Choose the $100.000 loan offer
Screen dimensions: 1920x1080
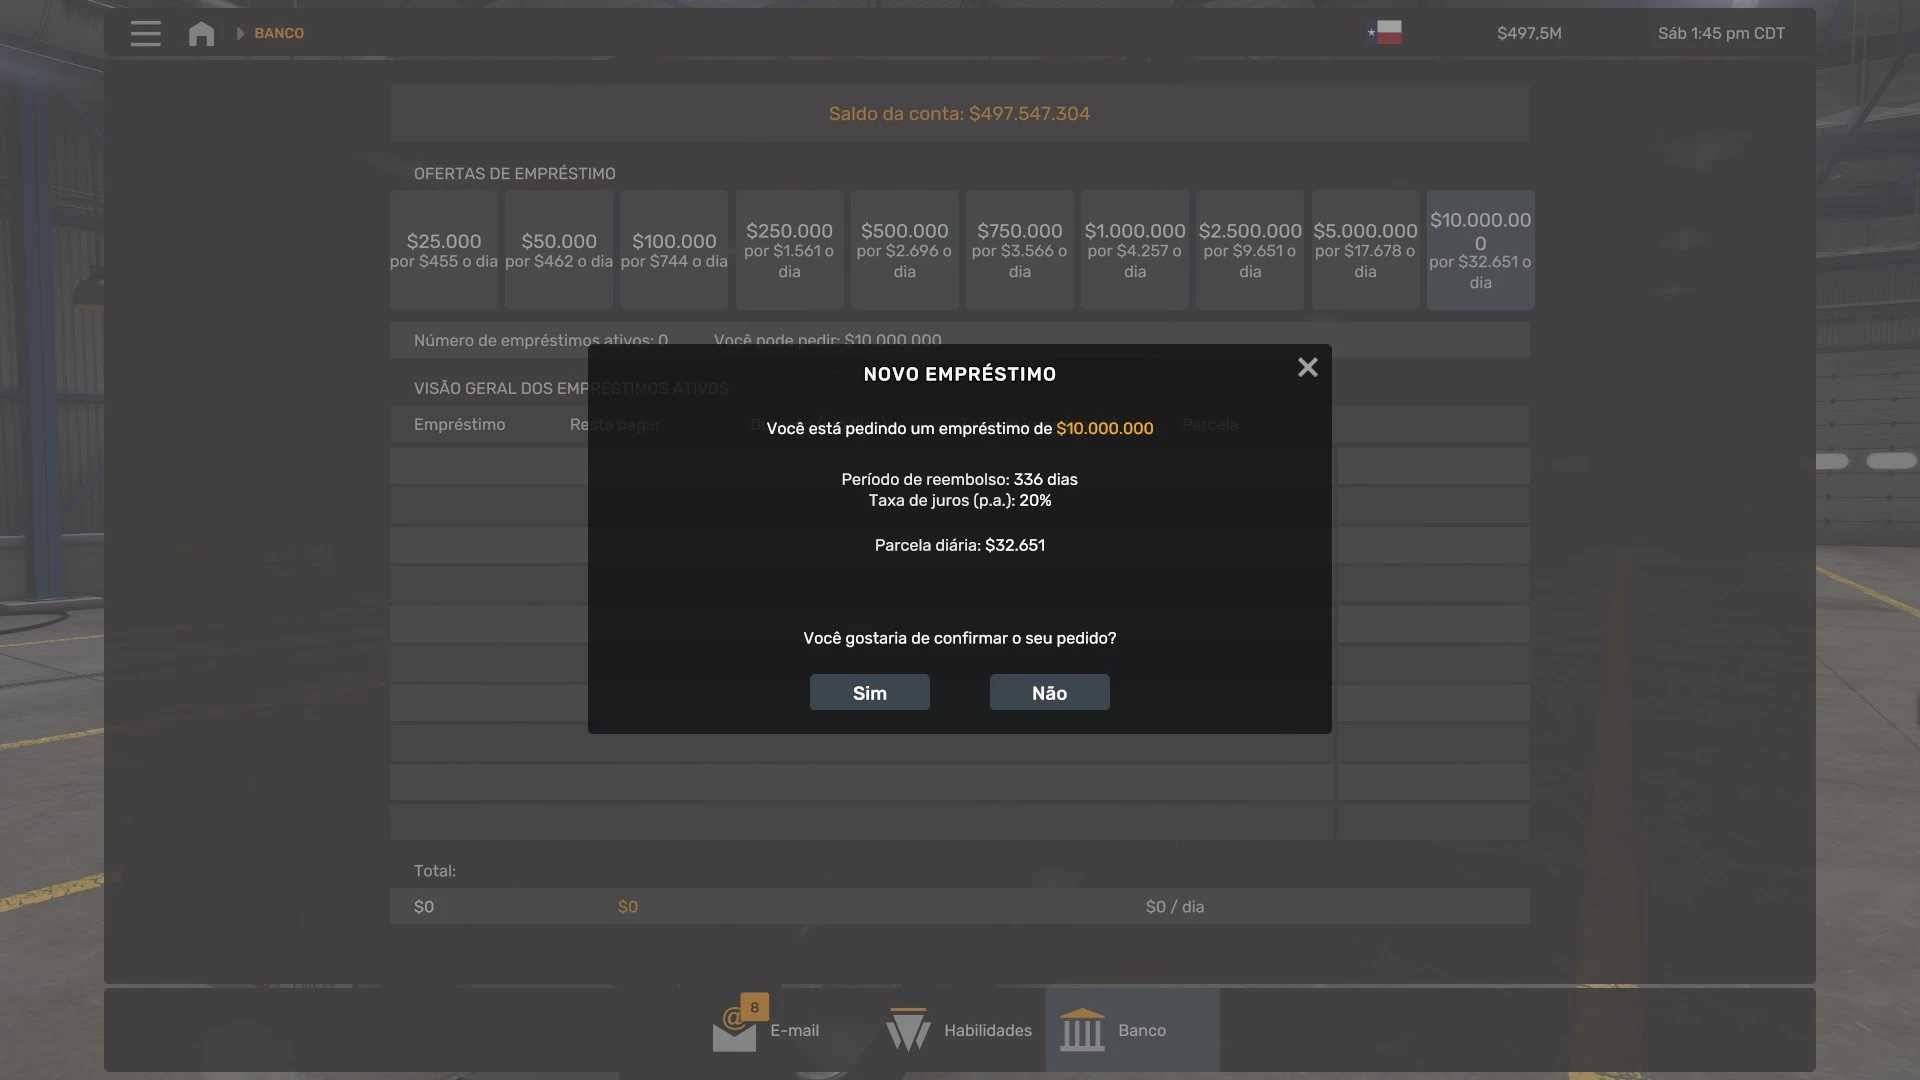[x=674, y=250]
